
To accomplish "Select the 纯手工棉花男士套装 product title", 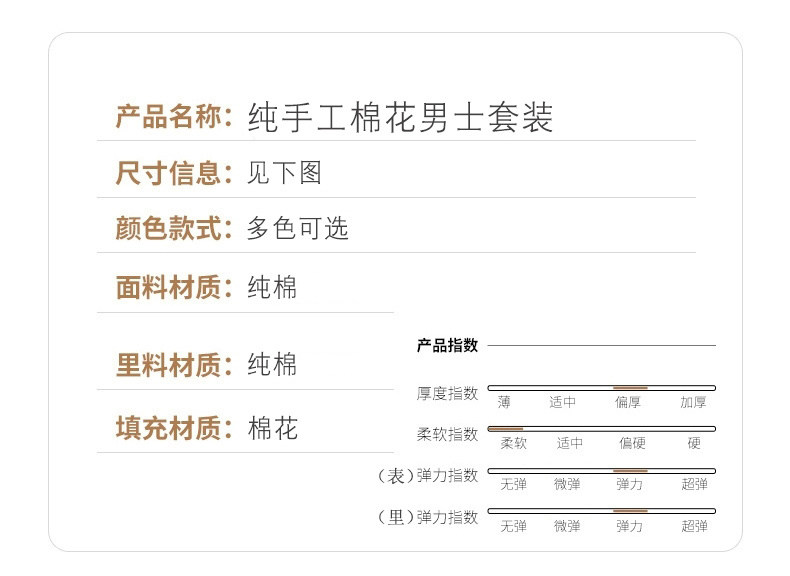I will tap(400, 118).
